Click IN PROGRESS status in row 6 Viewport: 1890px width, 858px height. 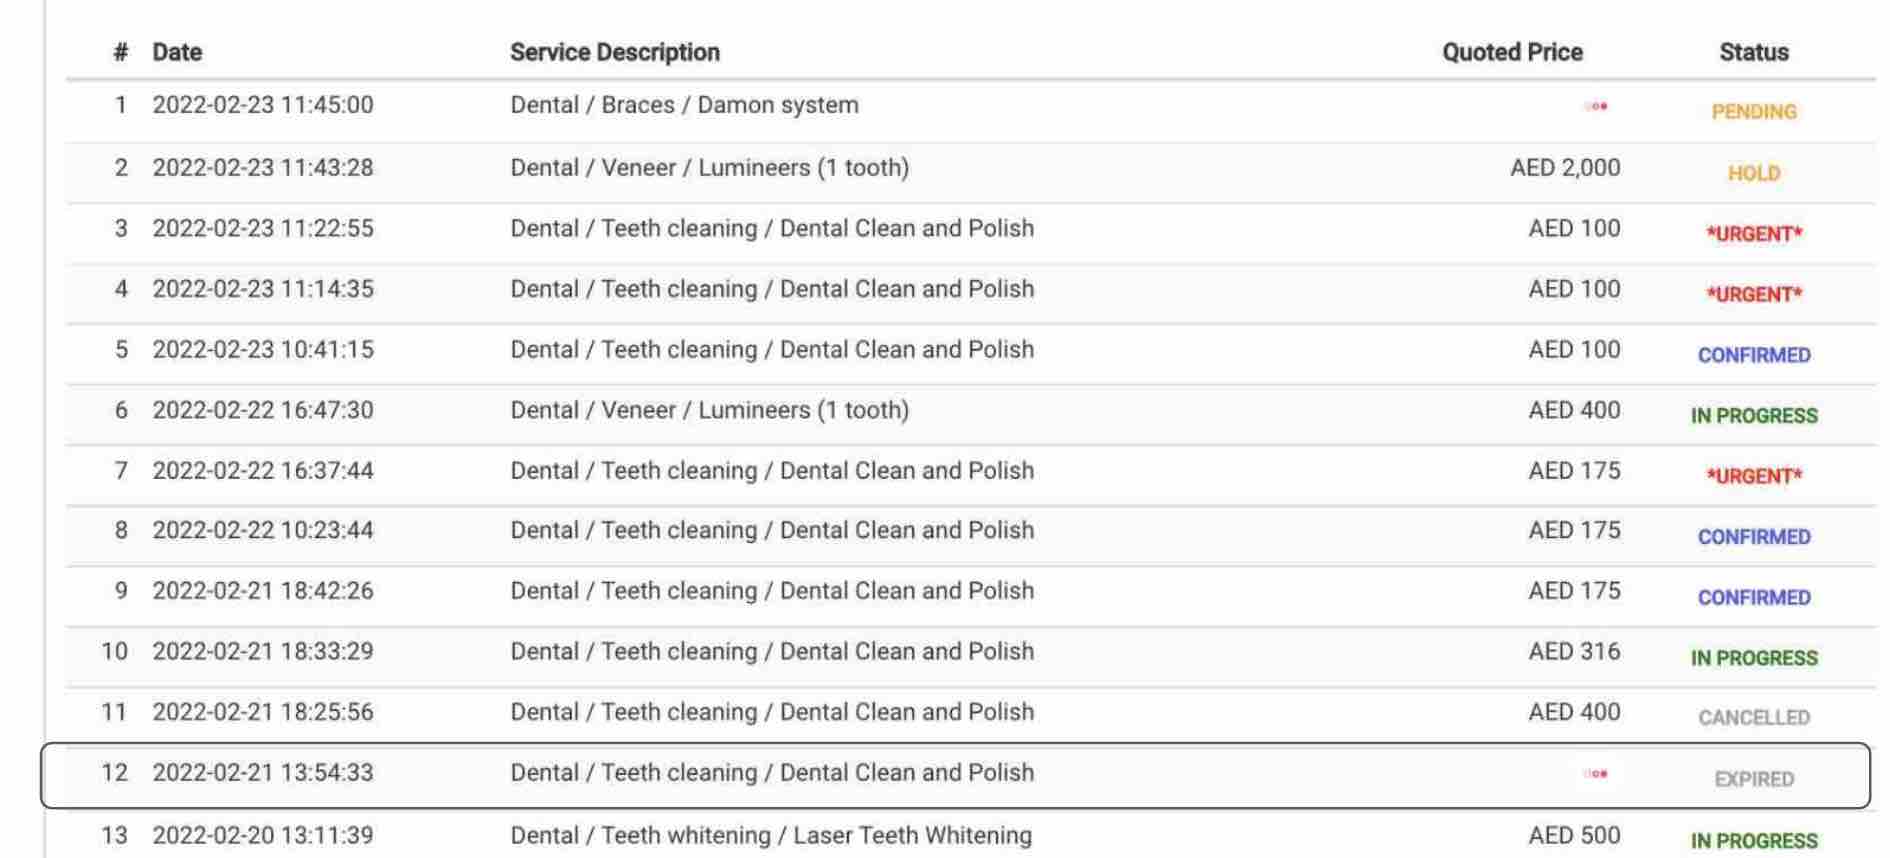(1754, 416)
